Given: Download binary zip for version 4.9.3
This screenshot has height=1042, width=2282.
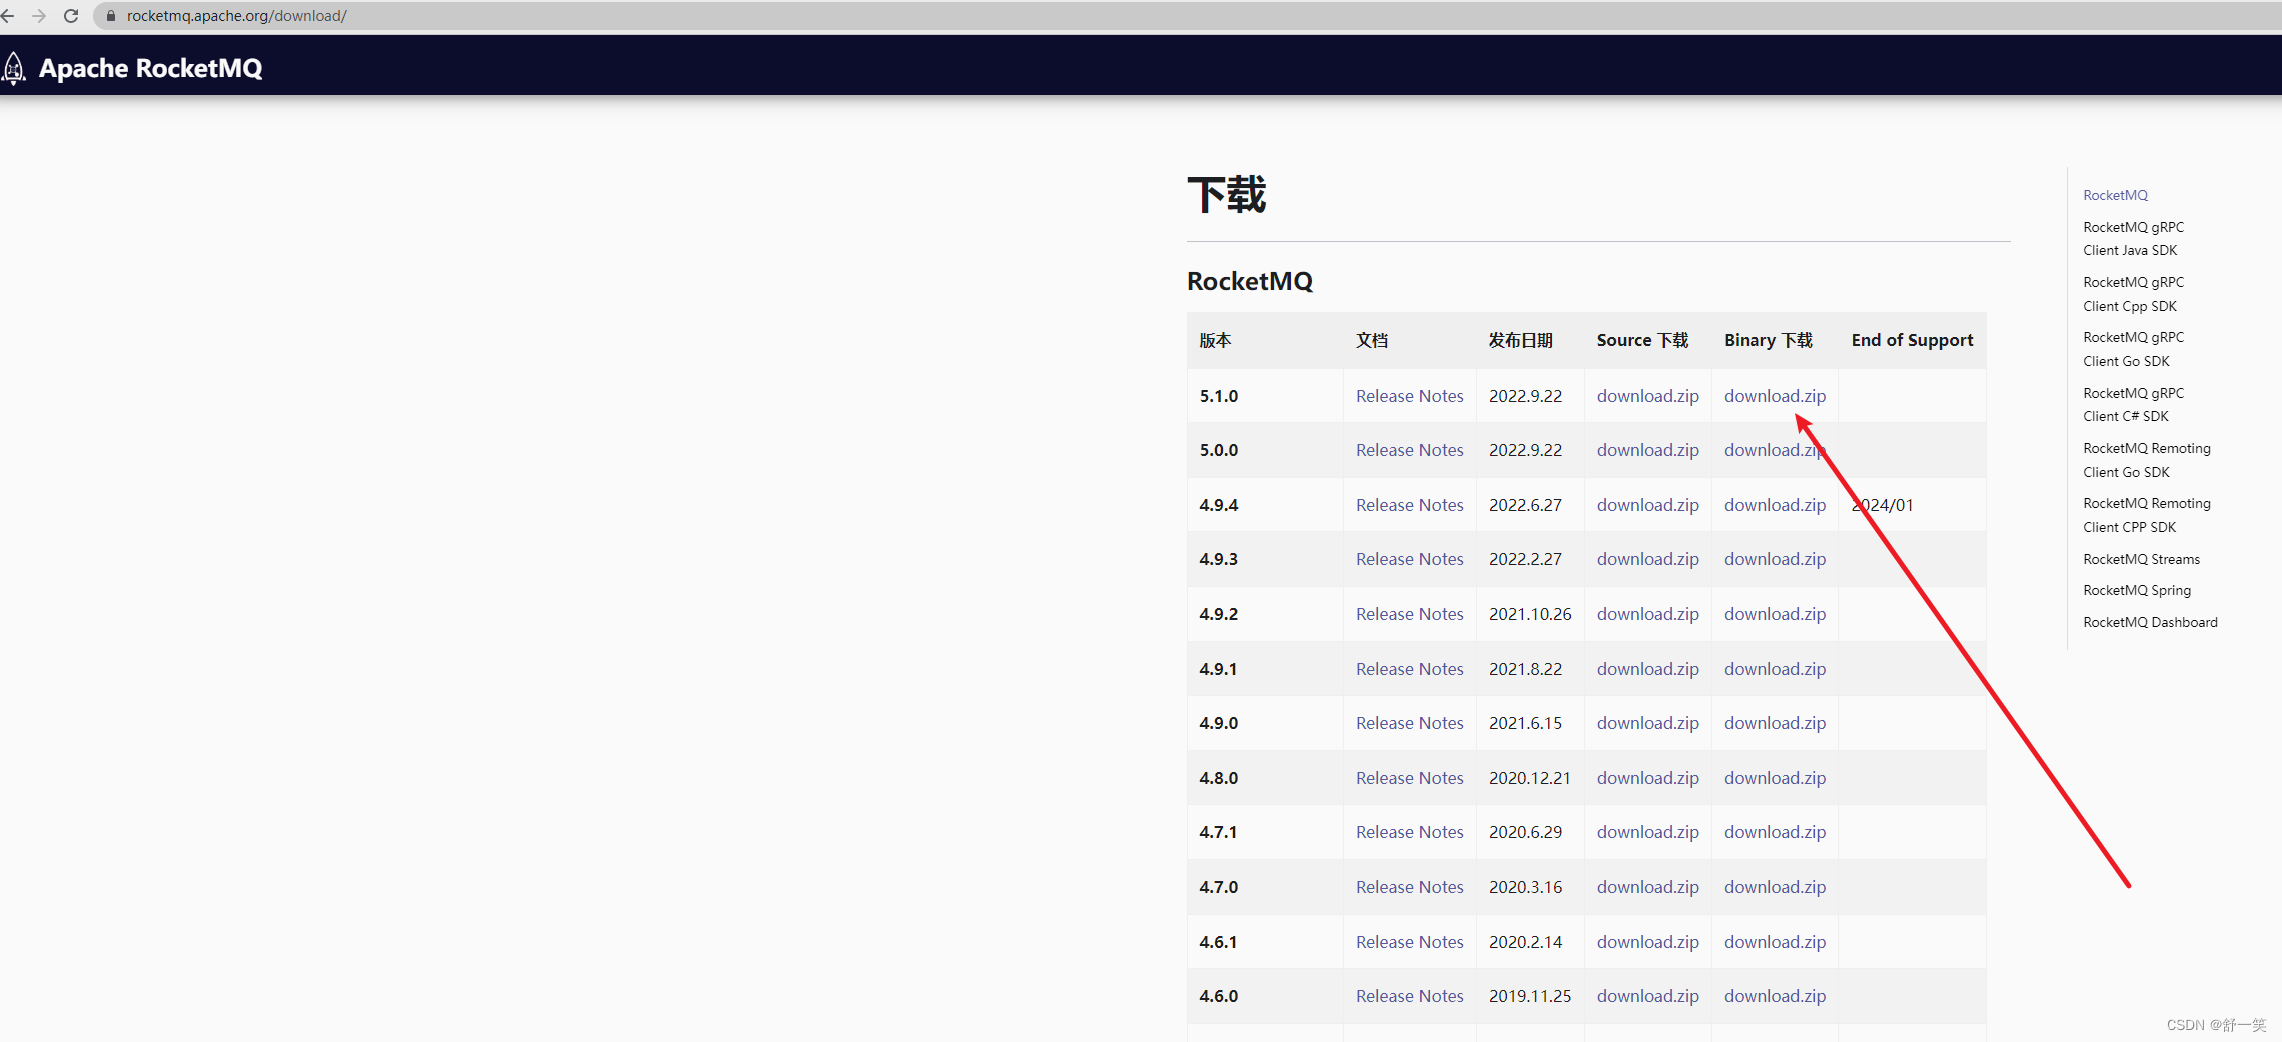Looking at the screenshot, I should pos(1774,559).
